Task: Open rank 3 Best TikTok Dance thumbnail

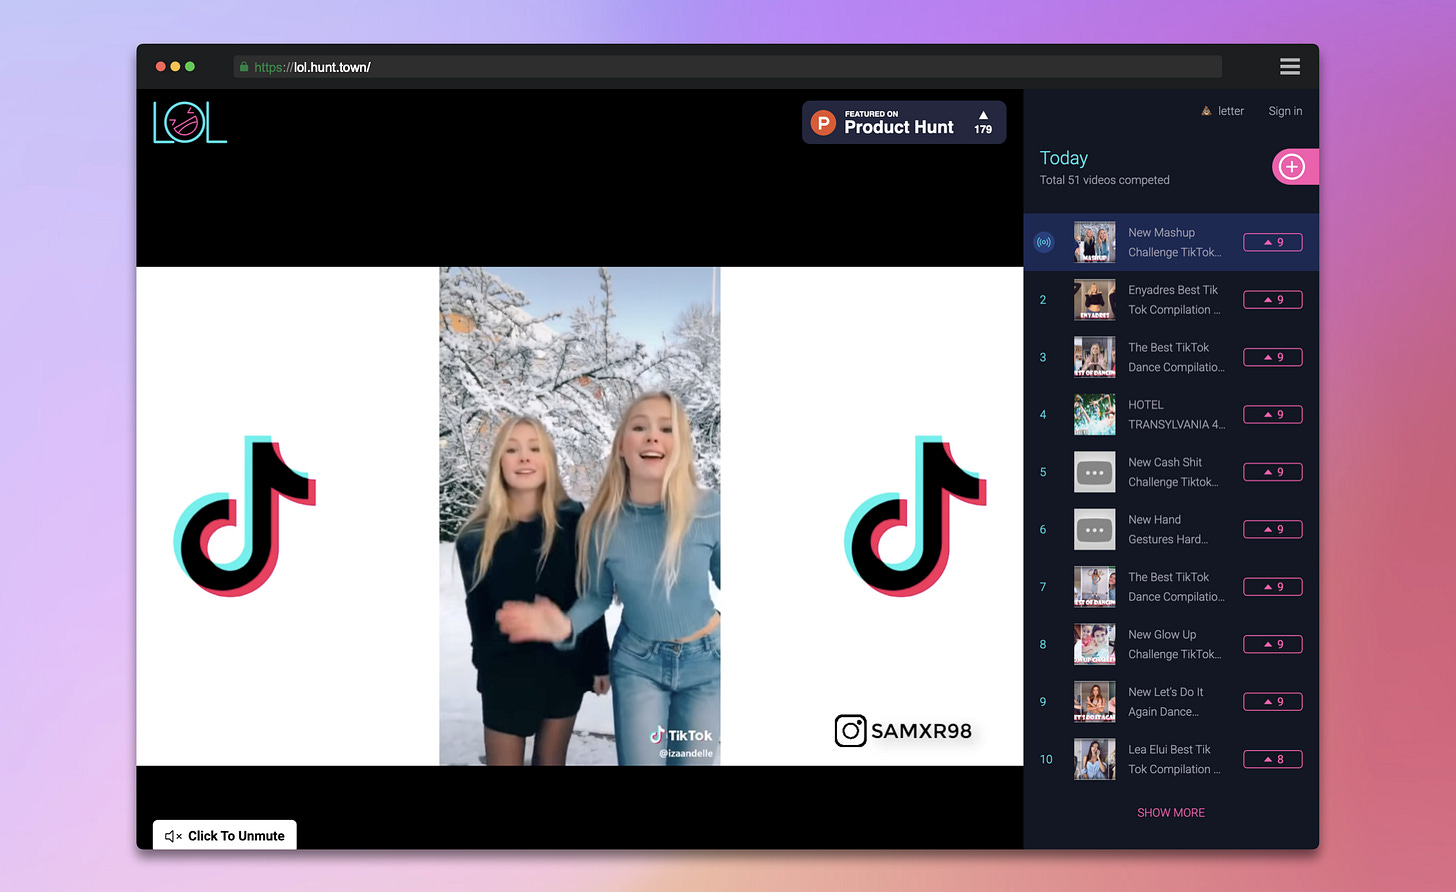Action: point(1095,357)
